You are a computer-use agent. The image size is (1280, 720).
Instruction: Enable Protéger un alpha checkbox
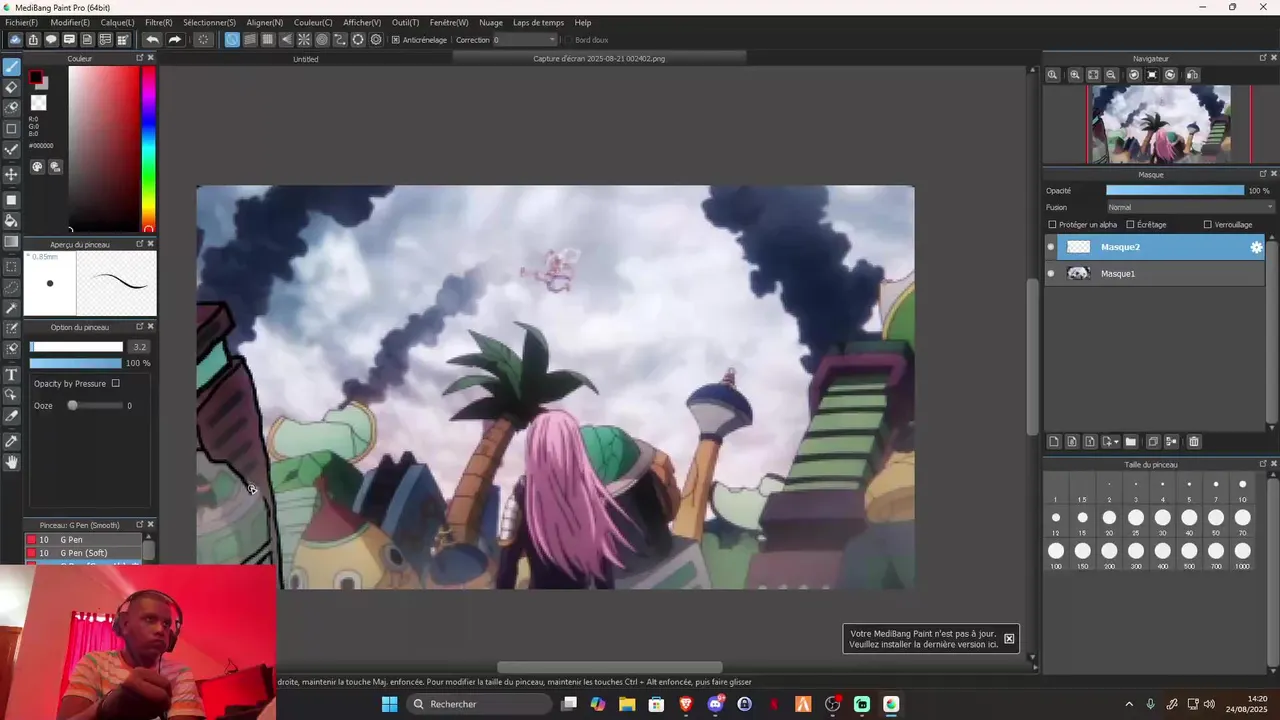point(1052,225)
